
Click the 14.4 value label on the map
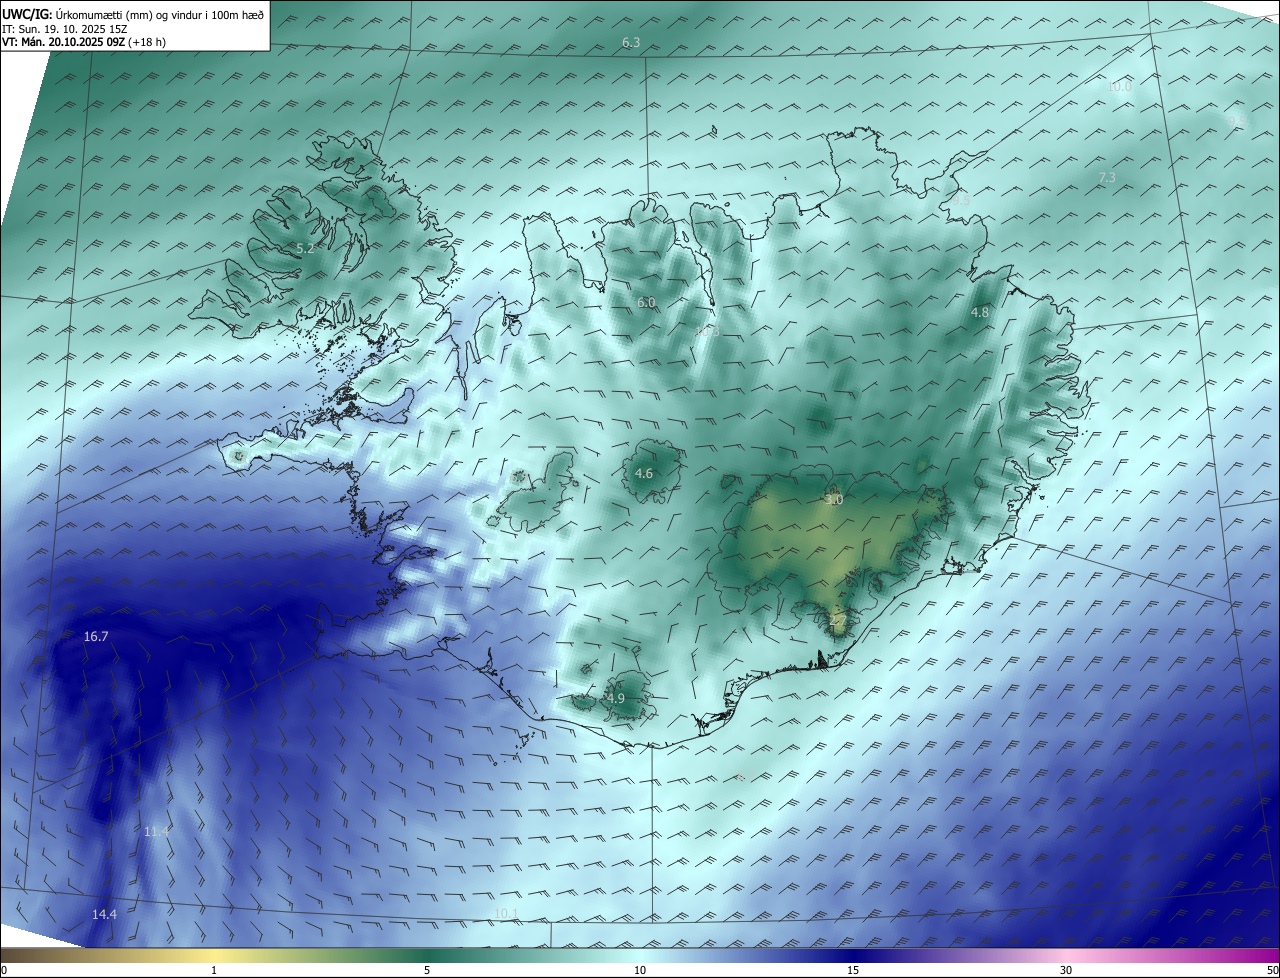[104, 915]
